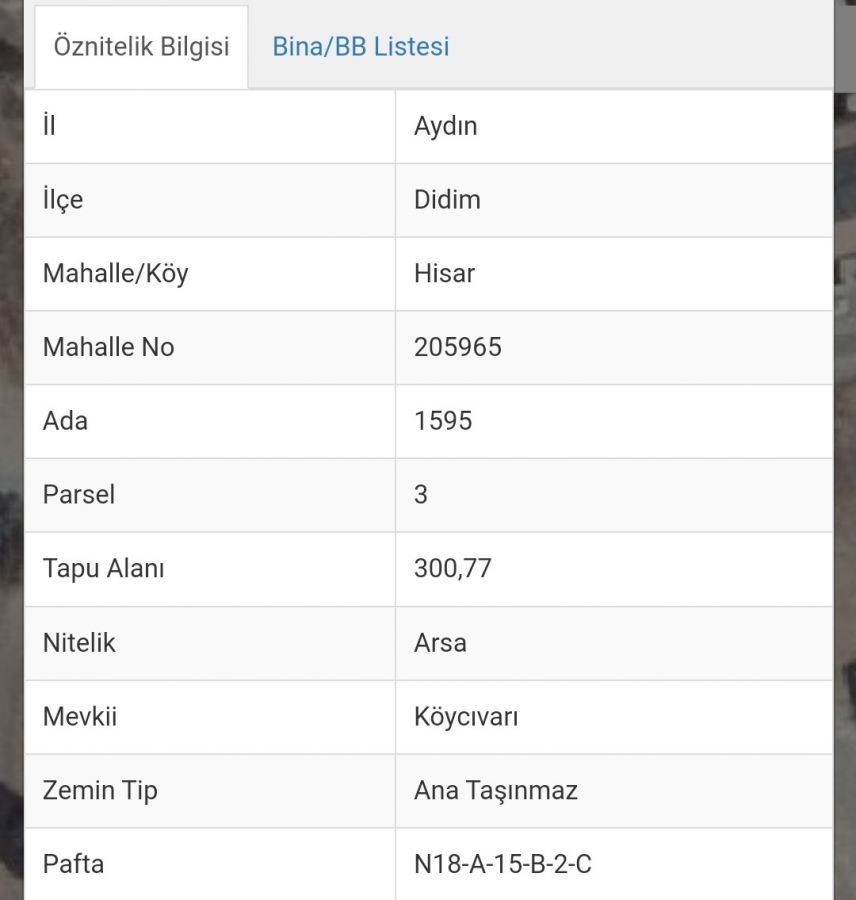Click the Nitelik label cell
Viewport: 856px width, 900px height.
(x=210, y=643)
